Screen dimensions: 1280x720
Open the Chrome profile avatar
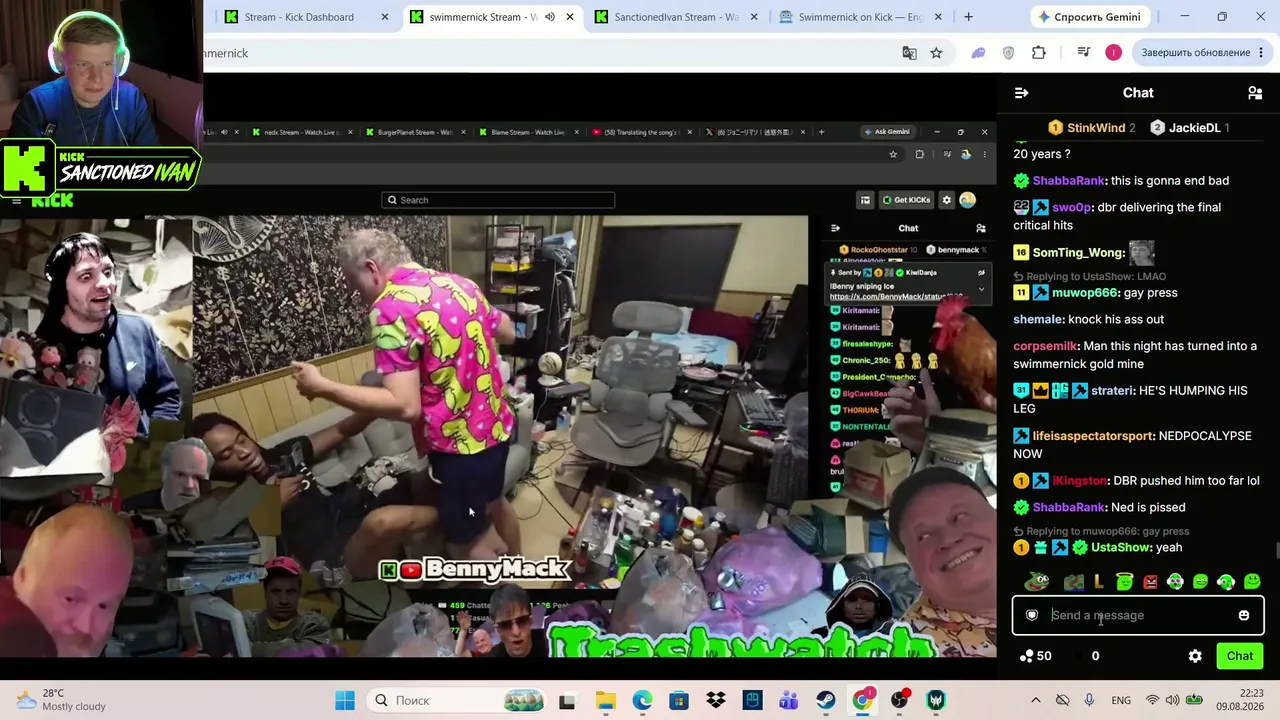click(x=1113, y=53)
